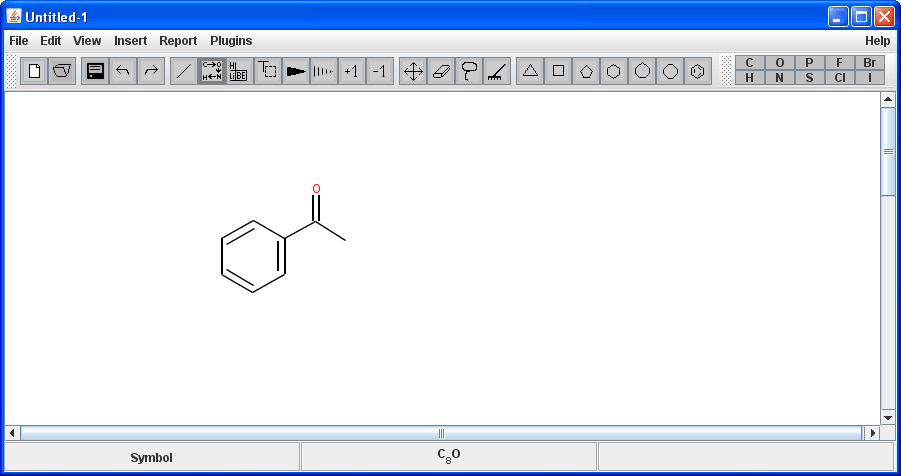Click the +1 charge increase tool
Screen dimensions: 901x476
coord(351,71)
